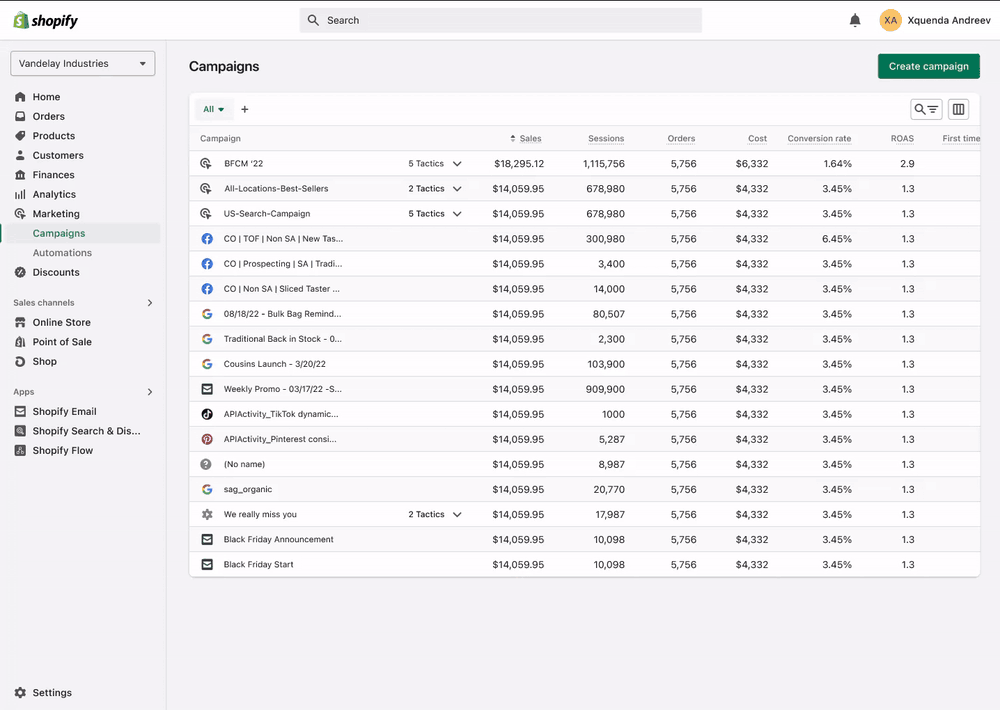Viewport: 1000px width, 710px height.
Task: Click the Home icon in sidebar
Action: tap(20, 97)
